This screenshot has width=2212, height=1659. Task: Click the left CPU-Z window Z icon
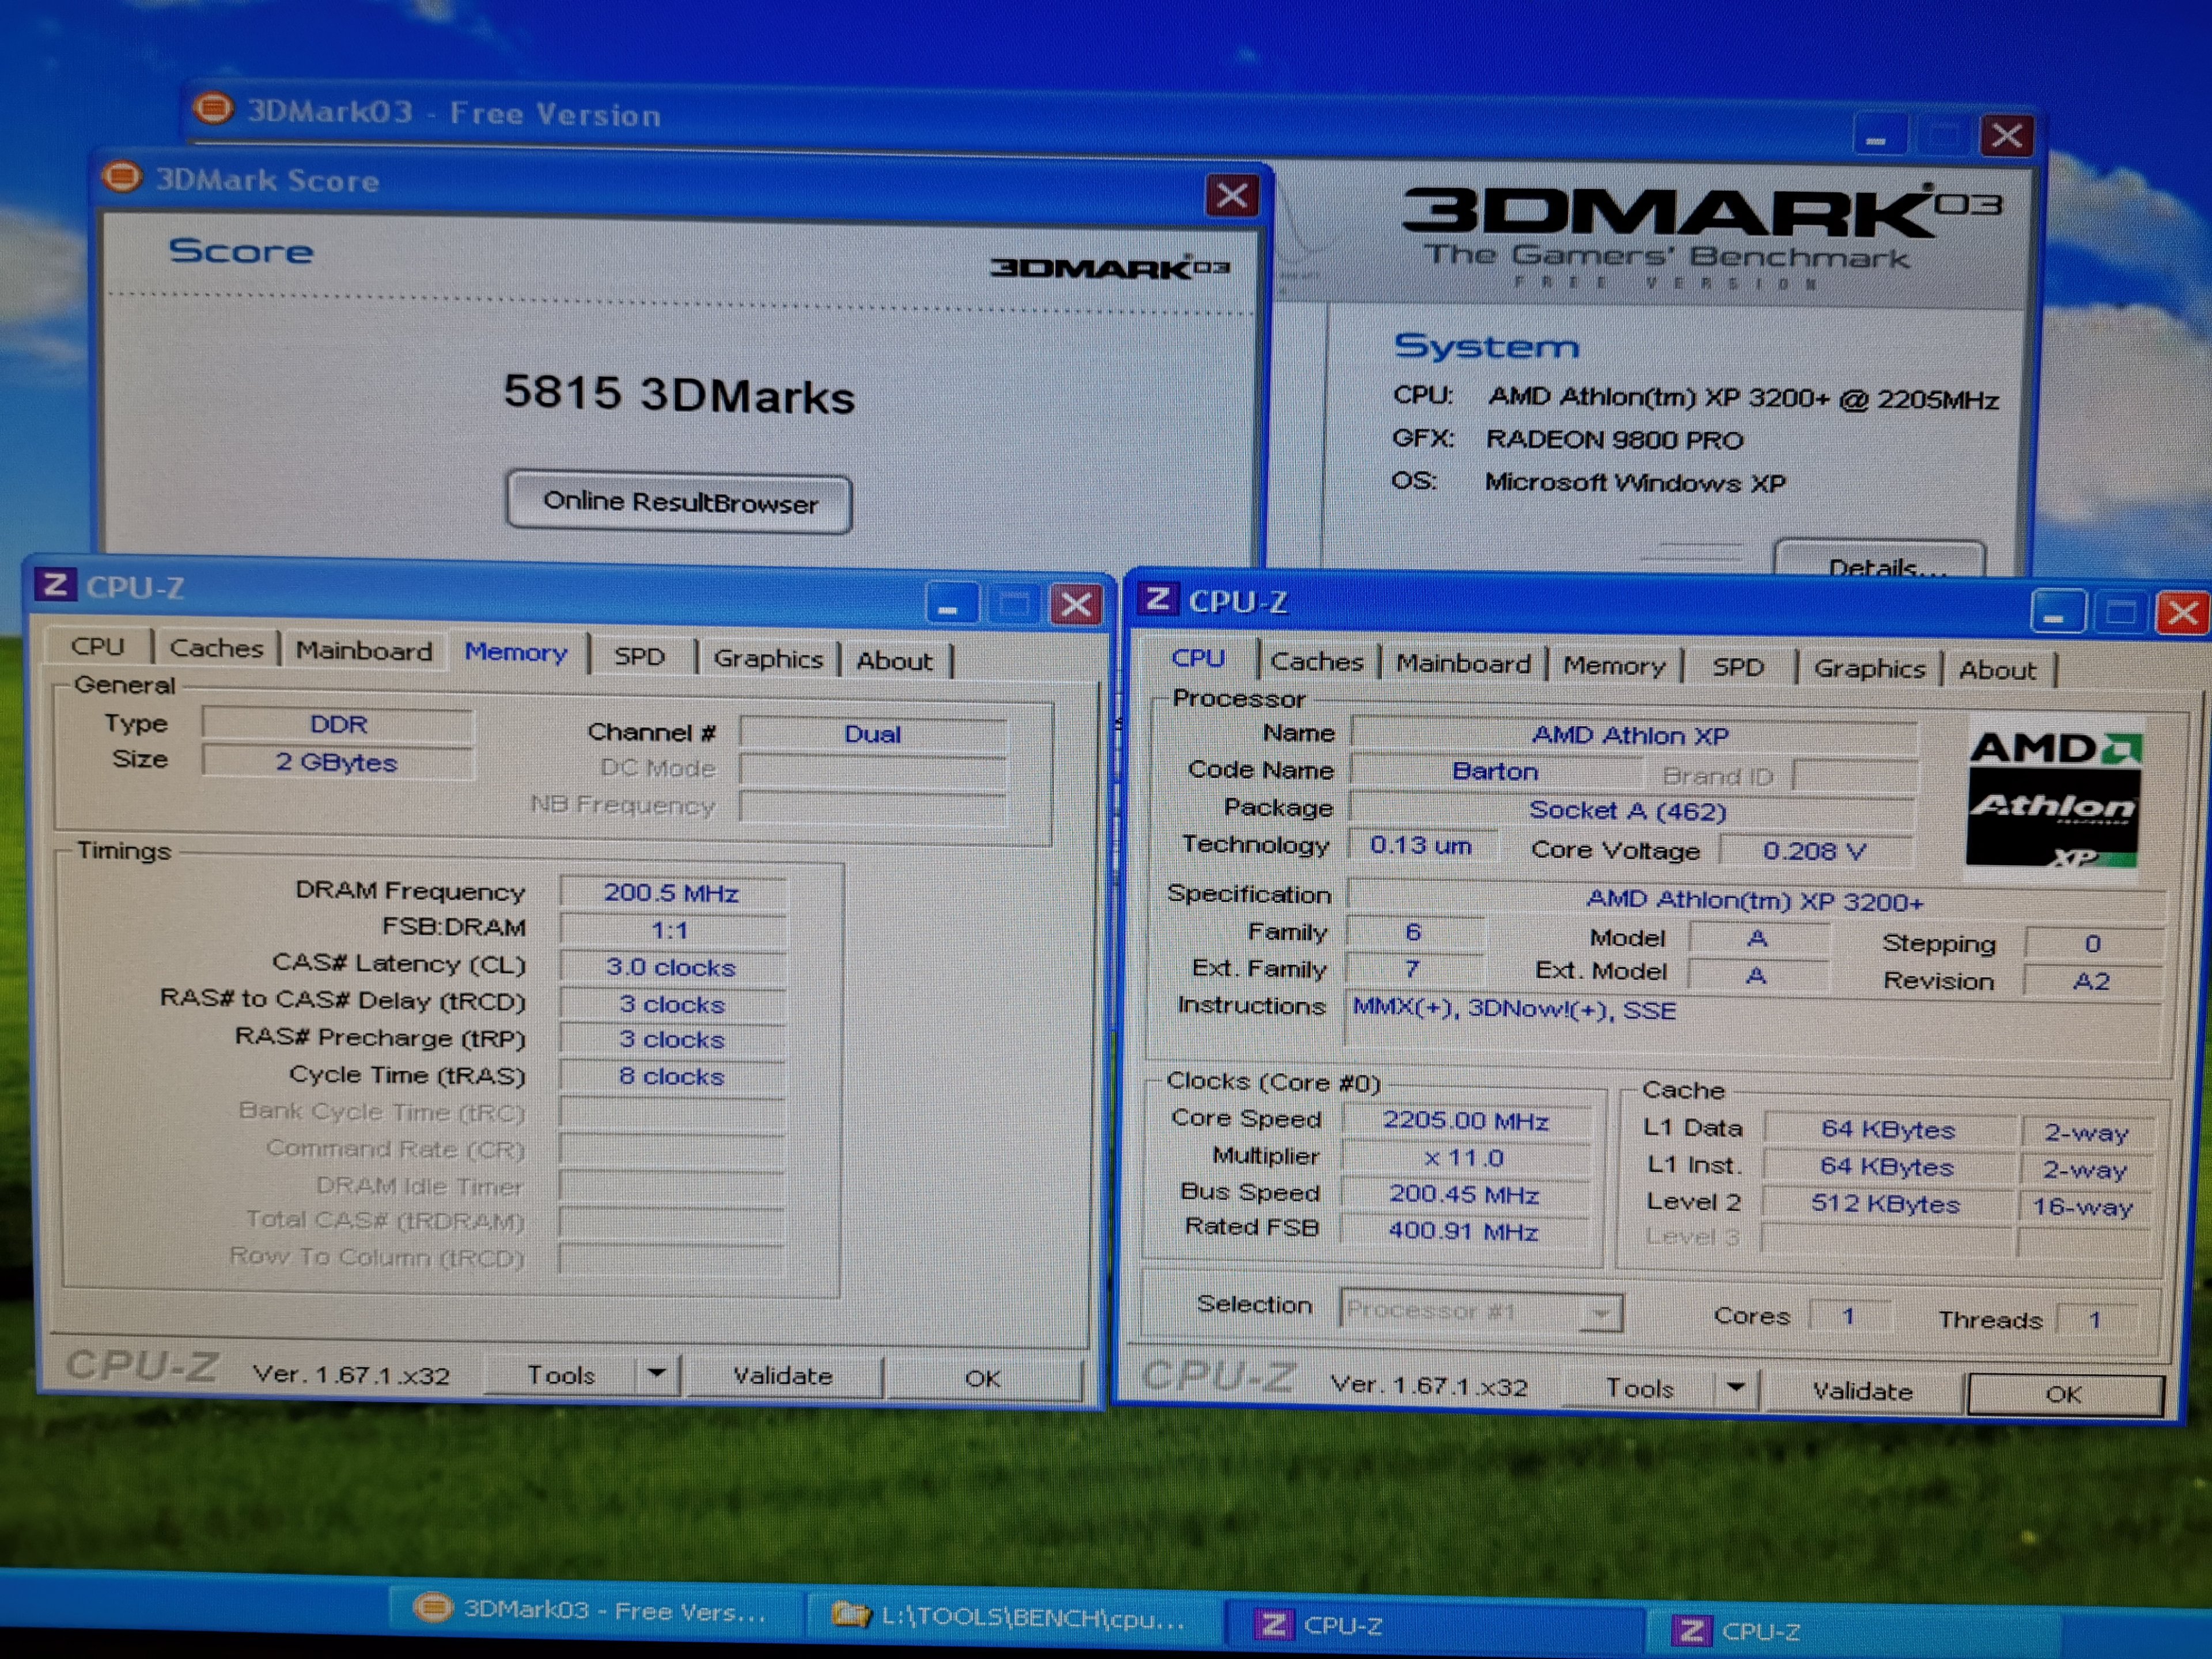click(55, 584)
